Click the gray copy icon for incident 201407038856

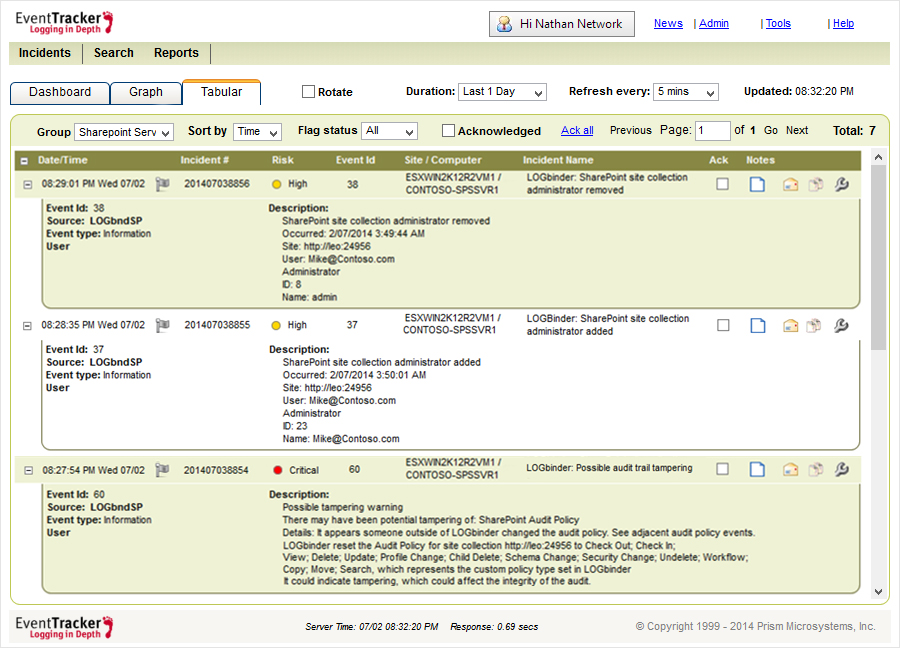click(816, 184)
